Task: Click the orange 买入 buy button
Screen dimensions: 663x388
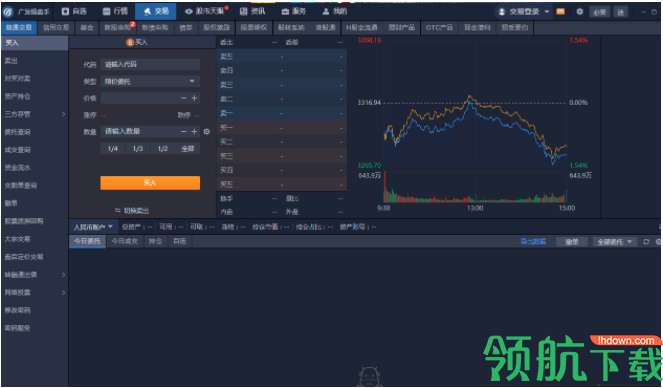Action: point(150,183)
